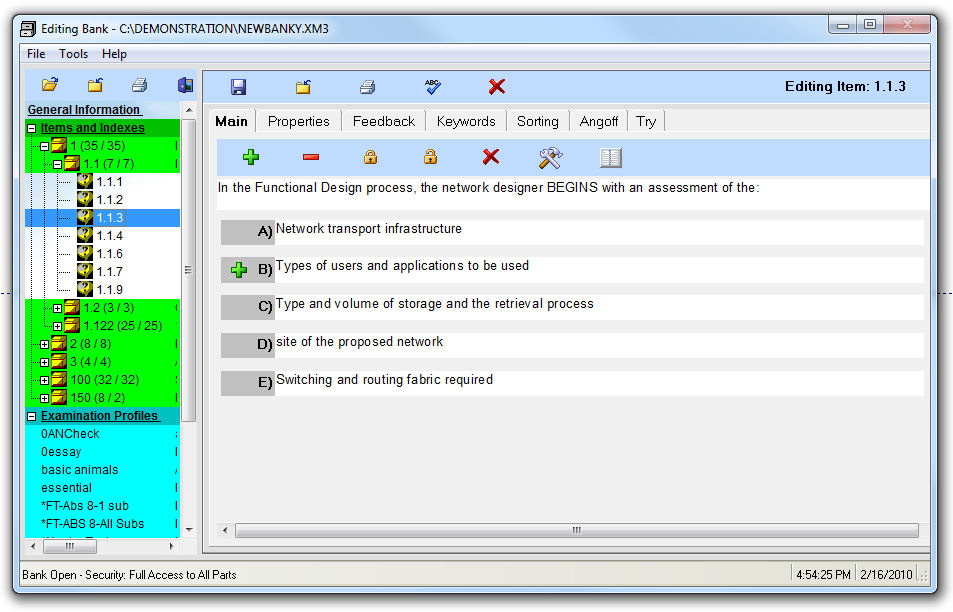Click the folder icon in item editor toolbar
This screenshot has width=953, height=612.
click(303, 87)
